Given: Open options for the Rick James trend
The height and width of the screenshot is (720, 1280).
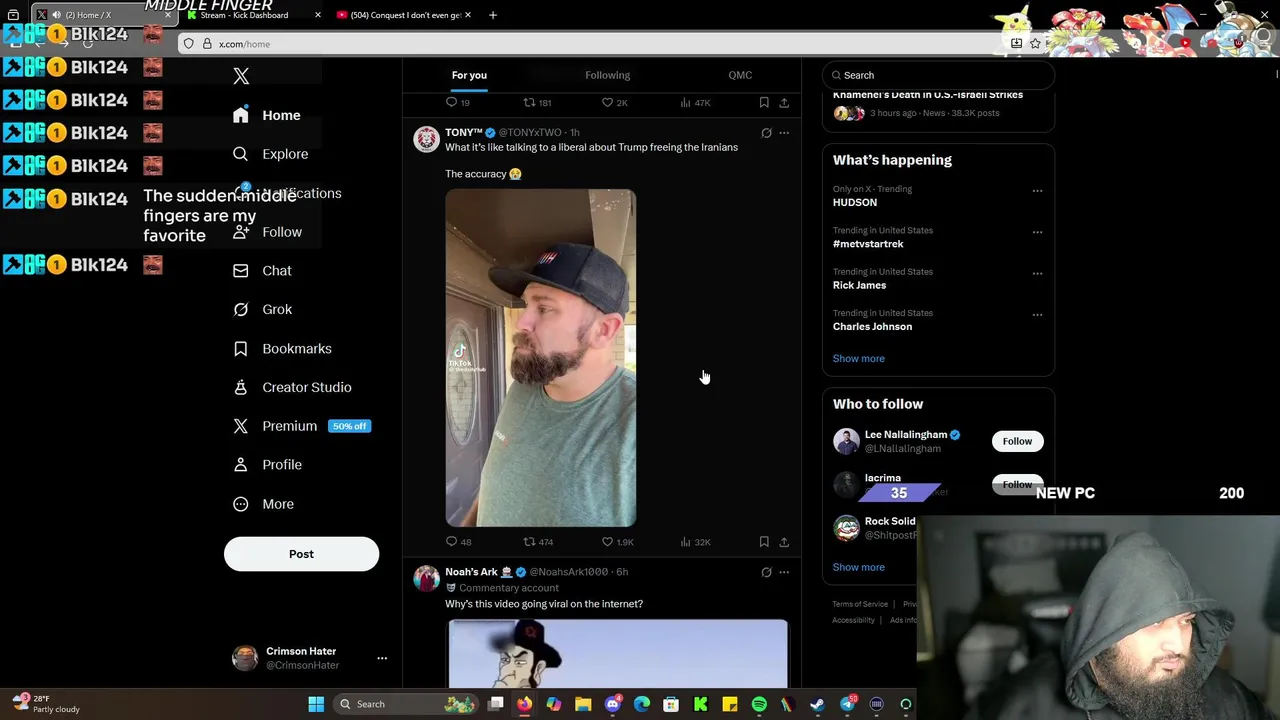Looking at the screenshot, I should tap(1037, 273).
